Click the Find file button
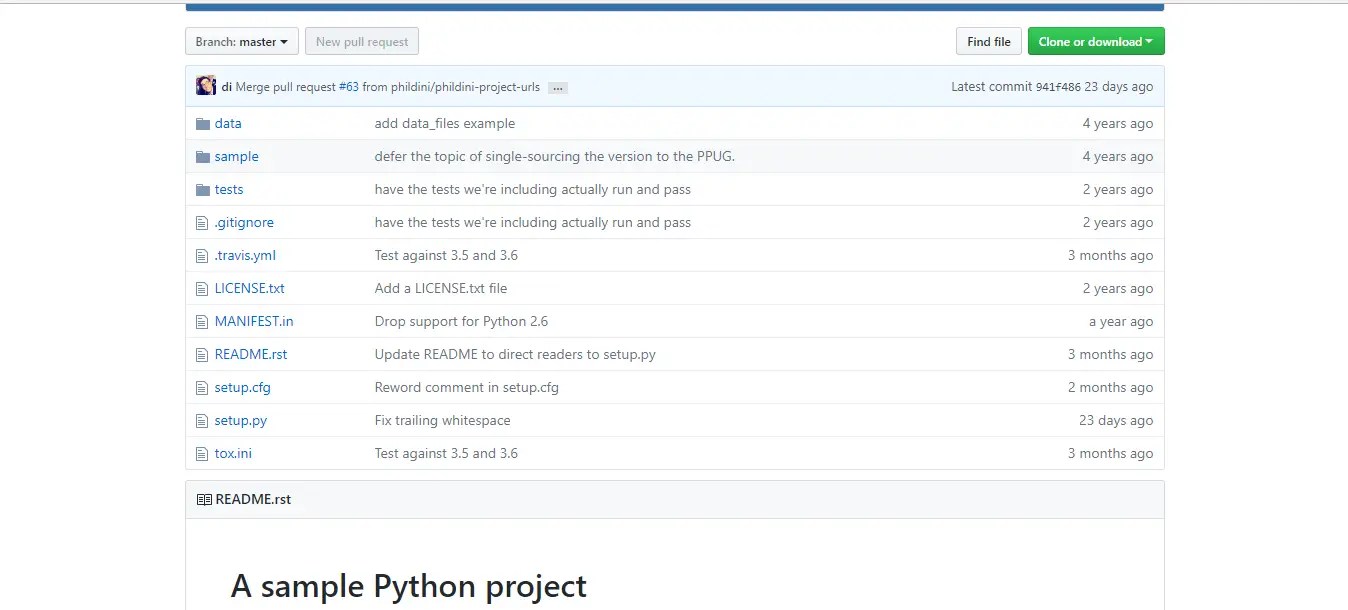Image resolution: width=1348 pixels, height=610 pixels. point(988,41)
